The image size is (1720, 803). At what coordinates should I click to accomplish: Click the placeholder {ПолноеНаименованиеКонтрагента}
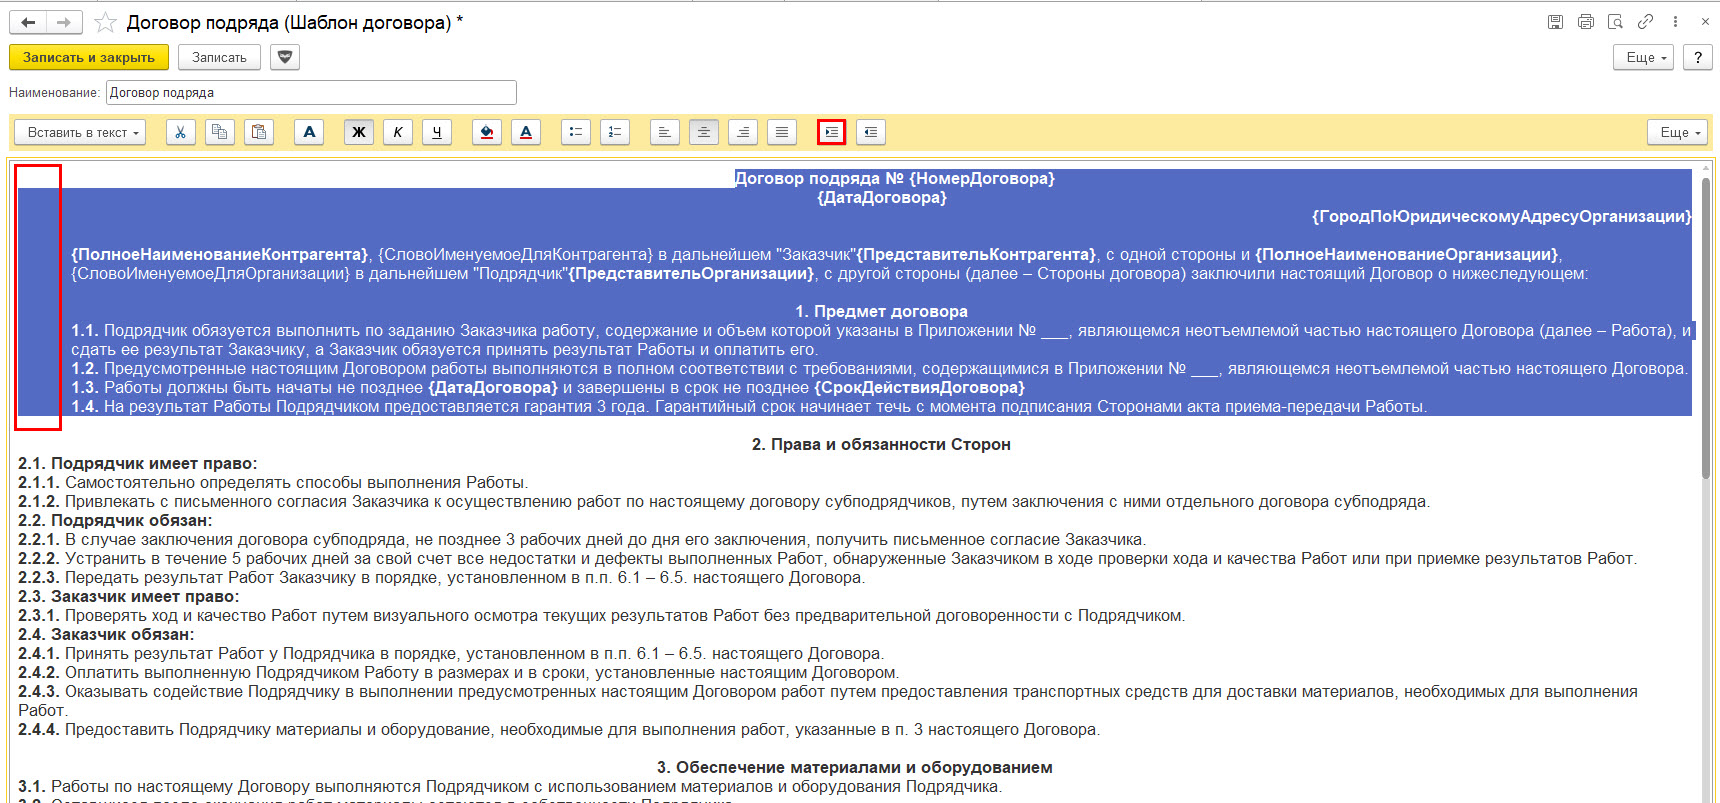coord(220,254)
